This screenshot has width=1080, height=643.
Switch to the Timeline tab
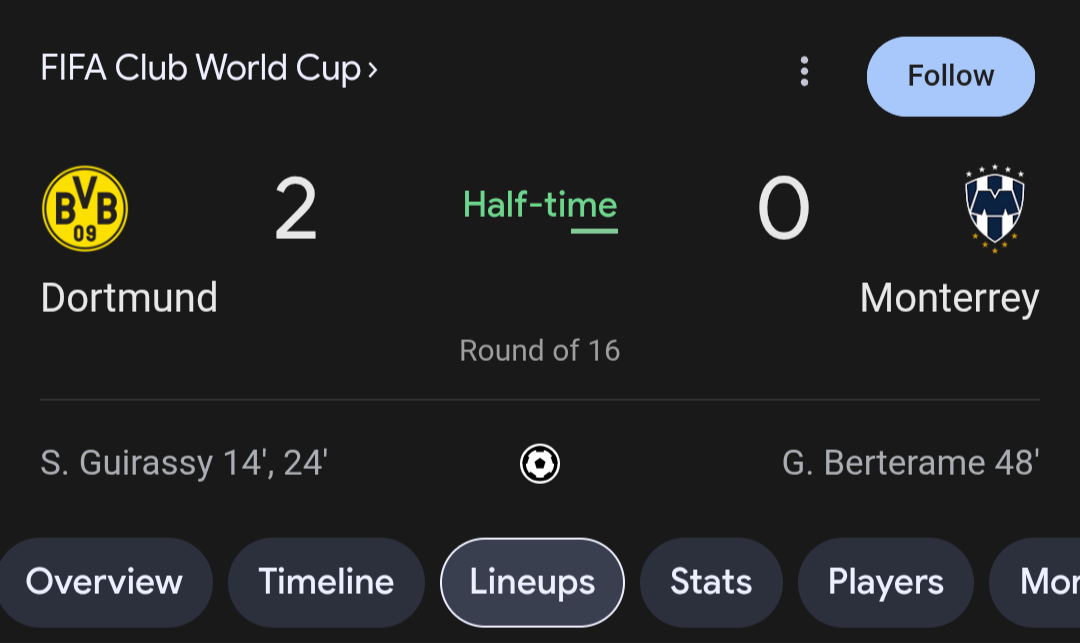[x=326, y=582]
